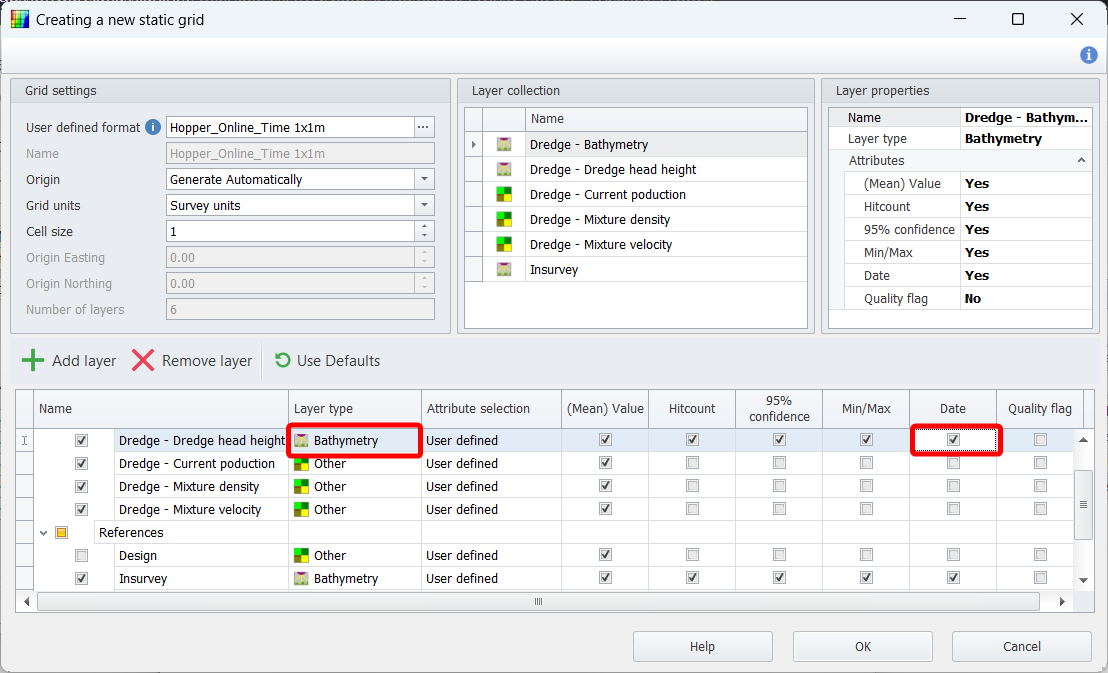Screen dimensions: 1108x673
Task: Click info icon beside User defined format
Action: click(x=153, y=127)
